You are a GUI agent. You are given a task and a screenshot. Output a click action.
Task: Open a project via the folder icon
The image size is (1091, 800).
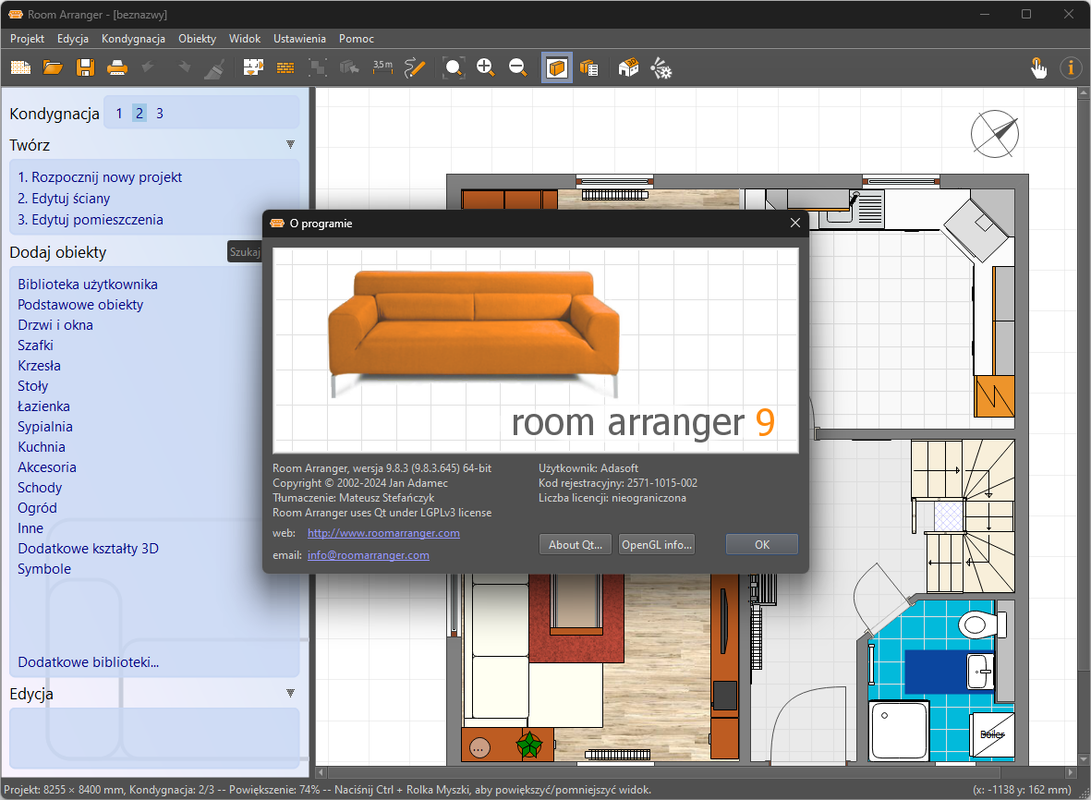(53, 67)
